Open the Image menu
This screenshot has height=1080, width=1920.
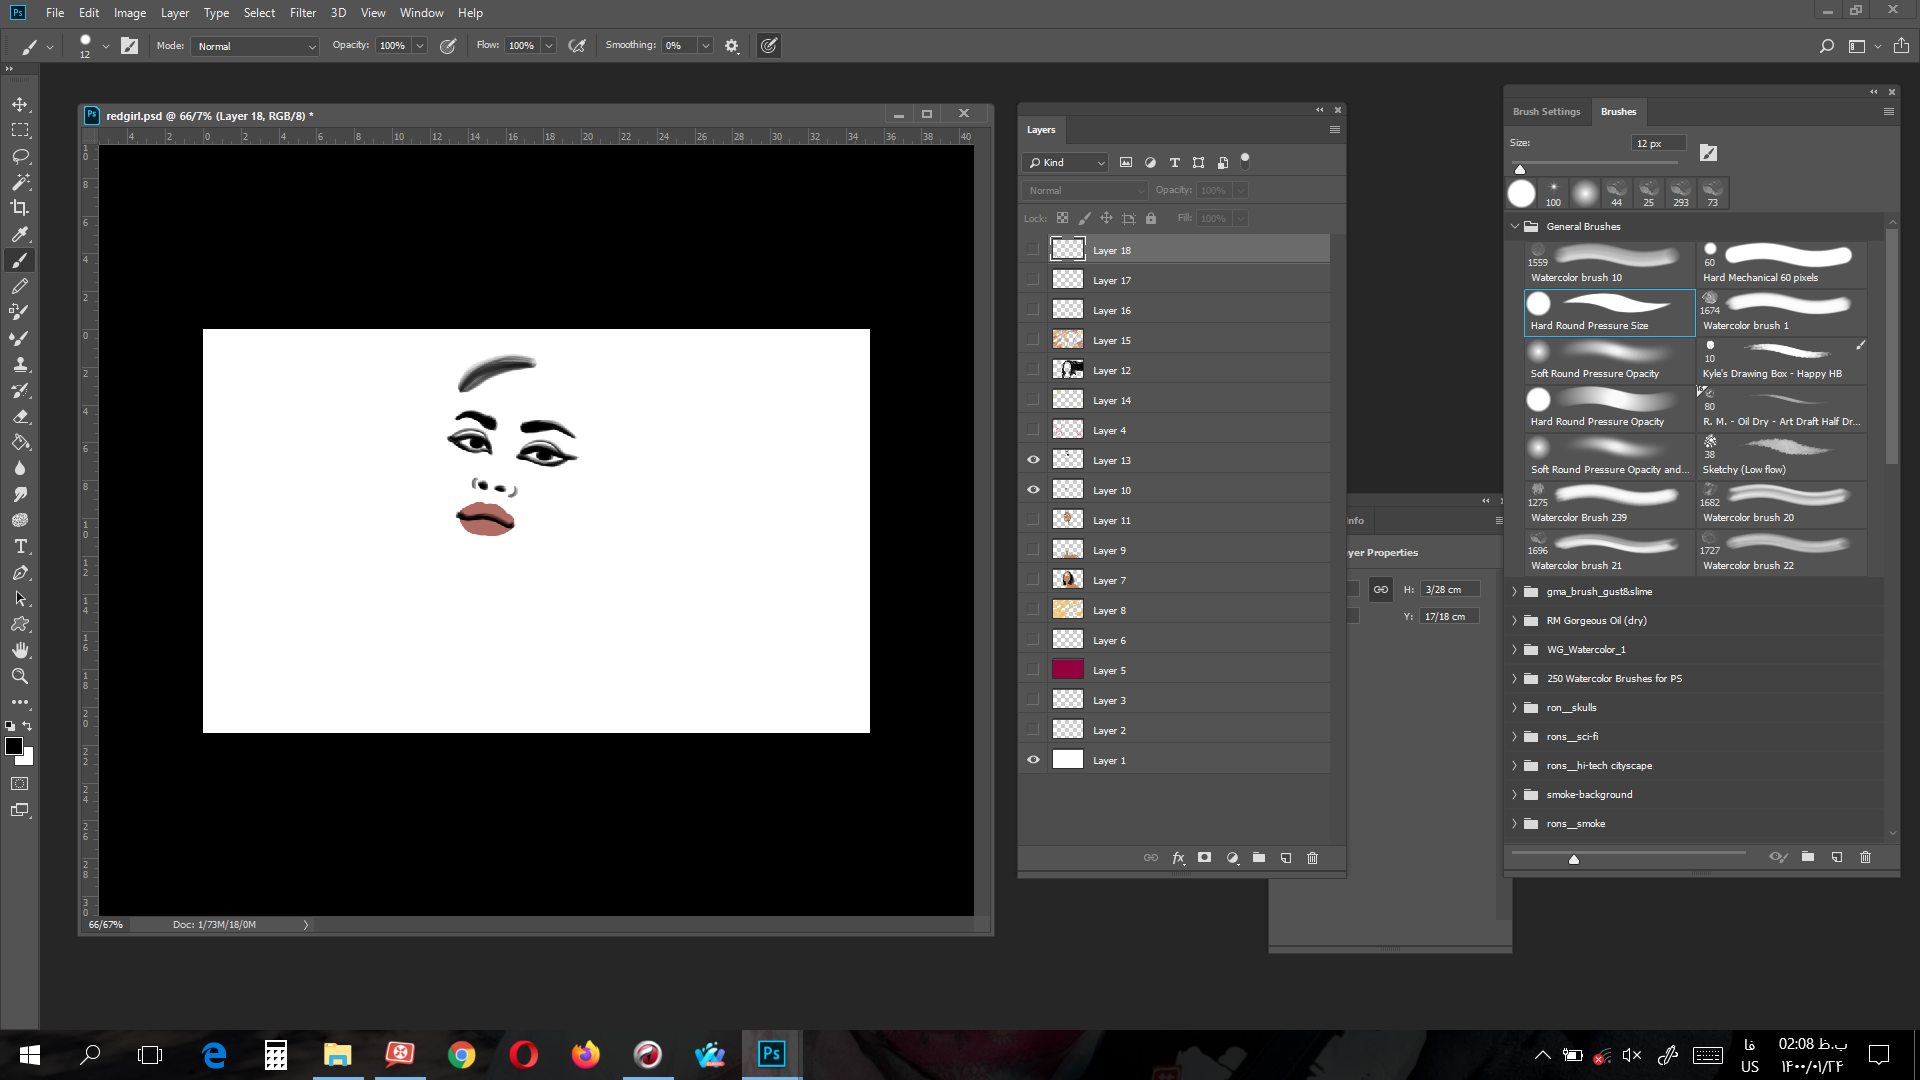click(x=130, y=13)
